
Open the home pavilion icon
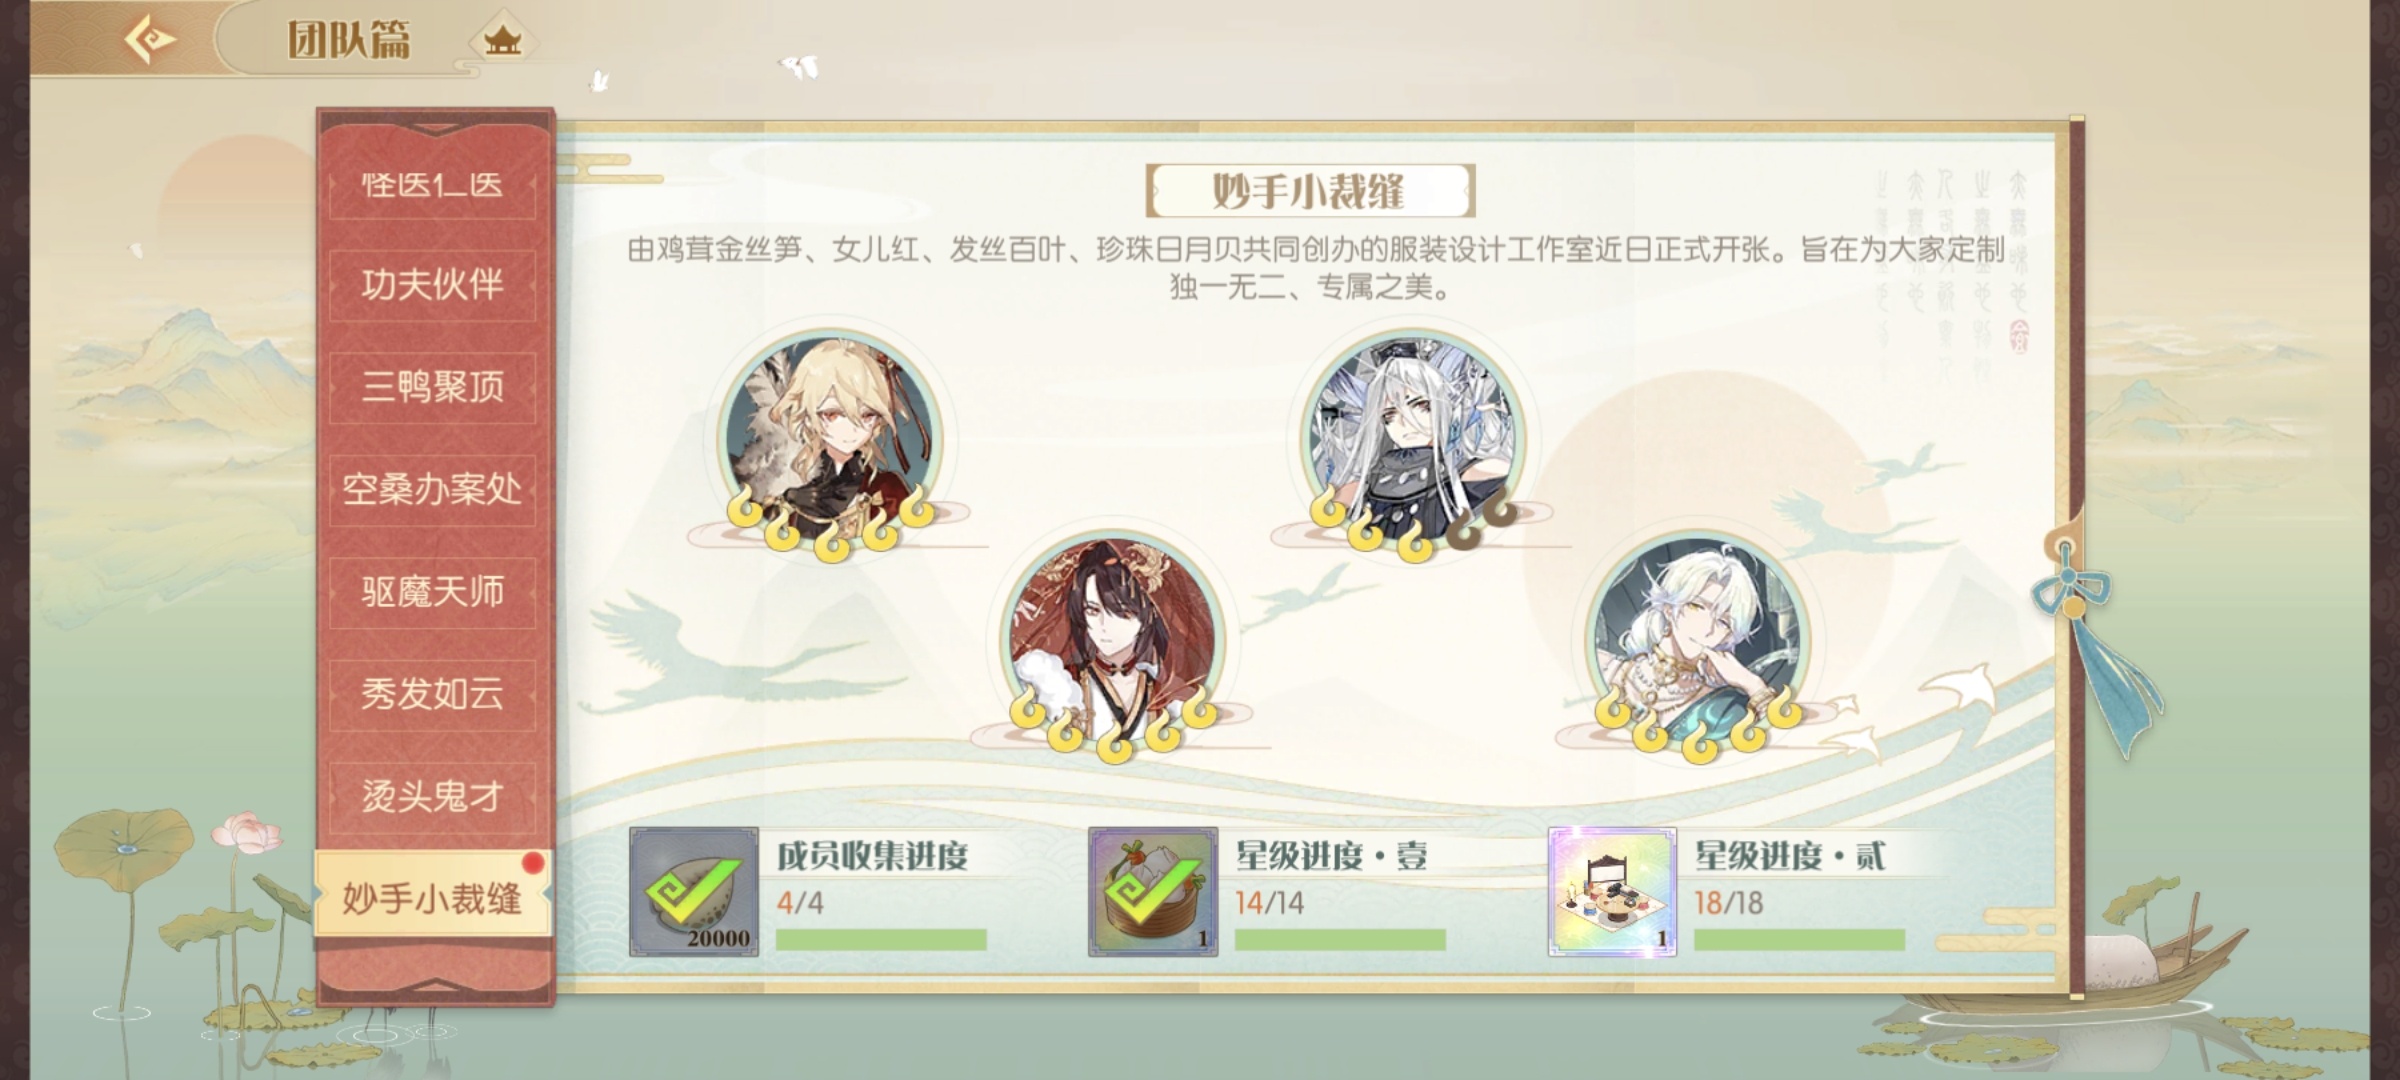[x=502, y=41]
